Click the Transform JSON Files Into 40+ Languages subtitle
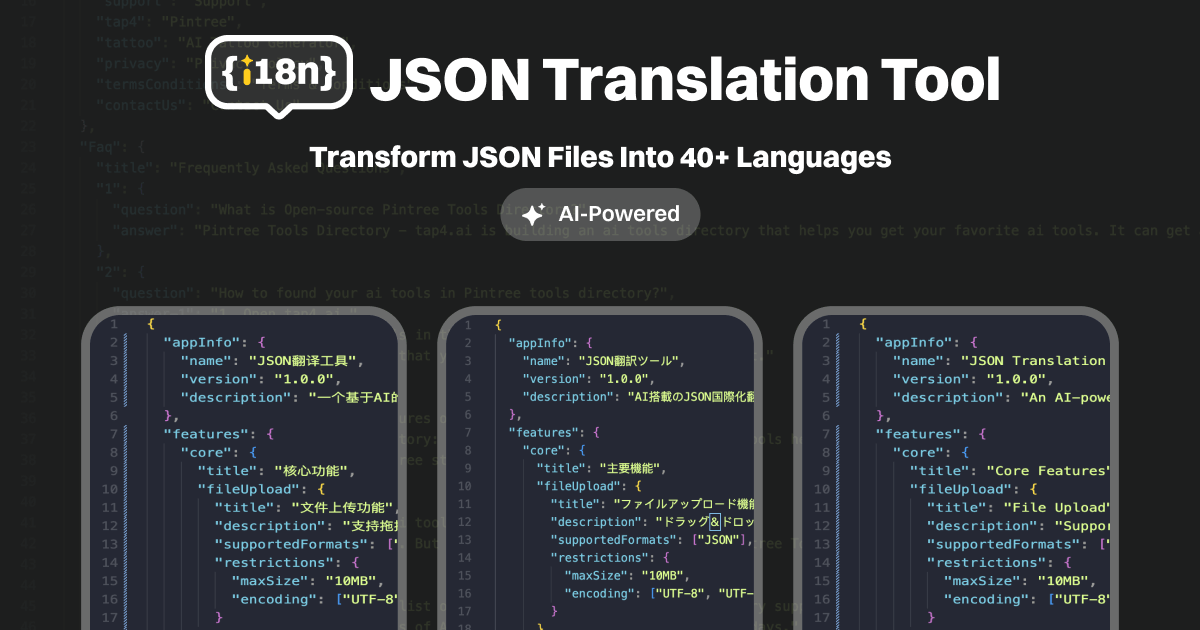The height and width of the screenshot is (630, 1200). tap(601, 157)
